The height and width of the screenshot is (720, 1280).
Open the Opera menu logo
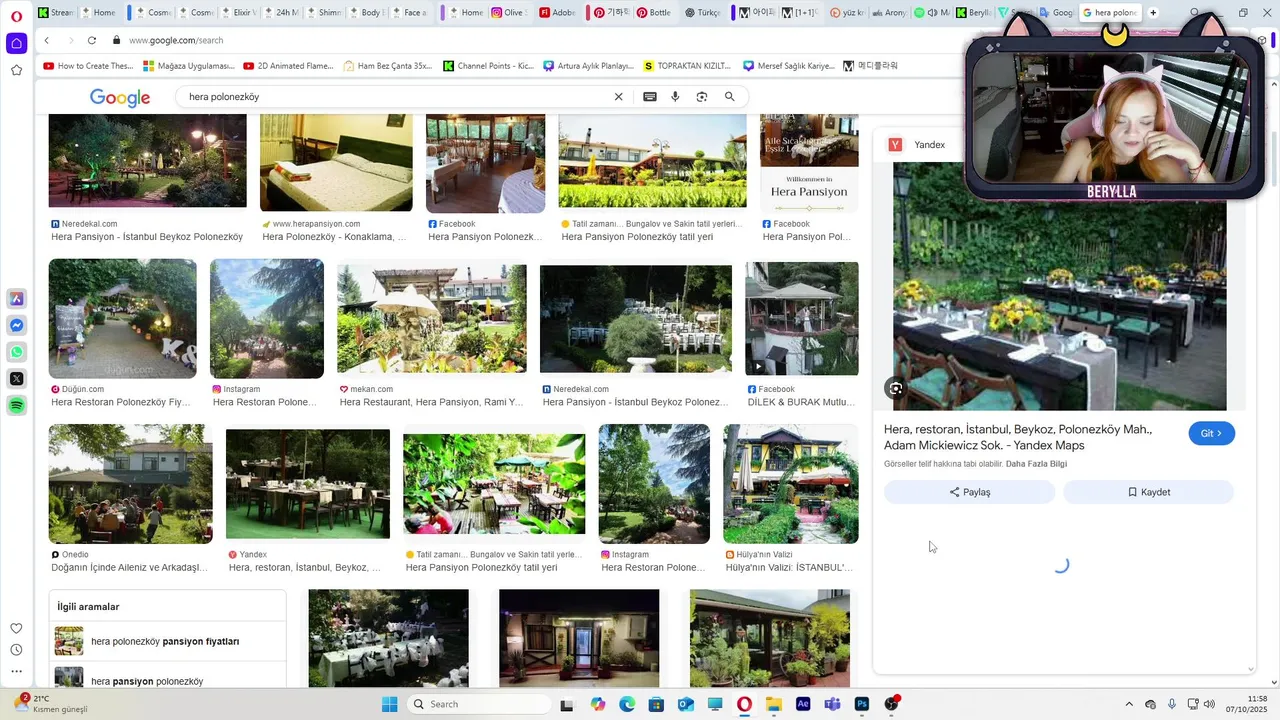coord(16,15)
